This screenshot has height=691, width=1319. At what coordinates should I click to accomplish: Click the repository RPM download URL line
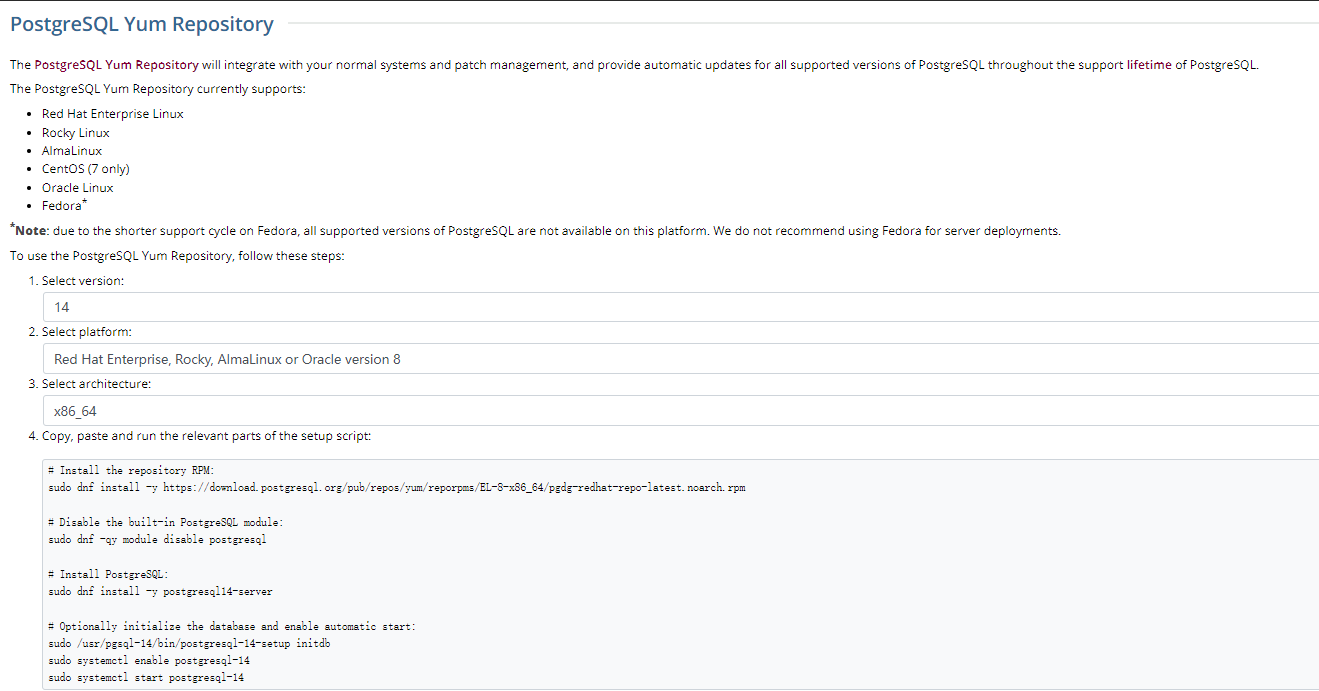(397, 488)
